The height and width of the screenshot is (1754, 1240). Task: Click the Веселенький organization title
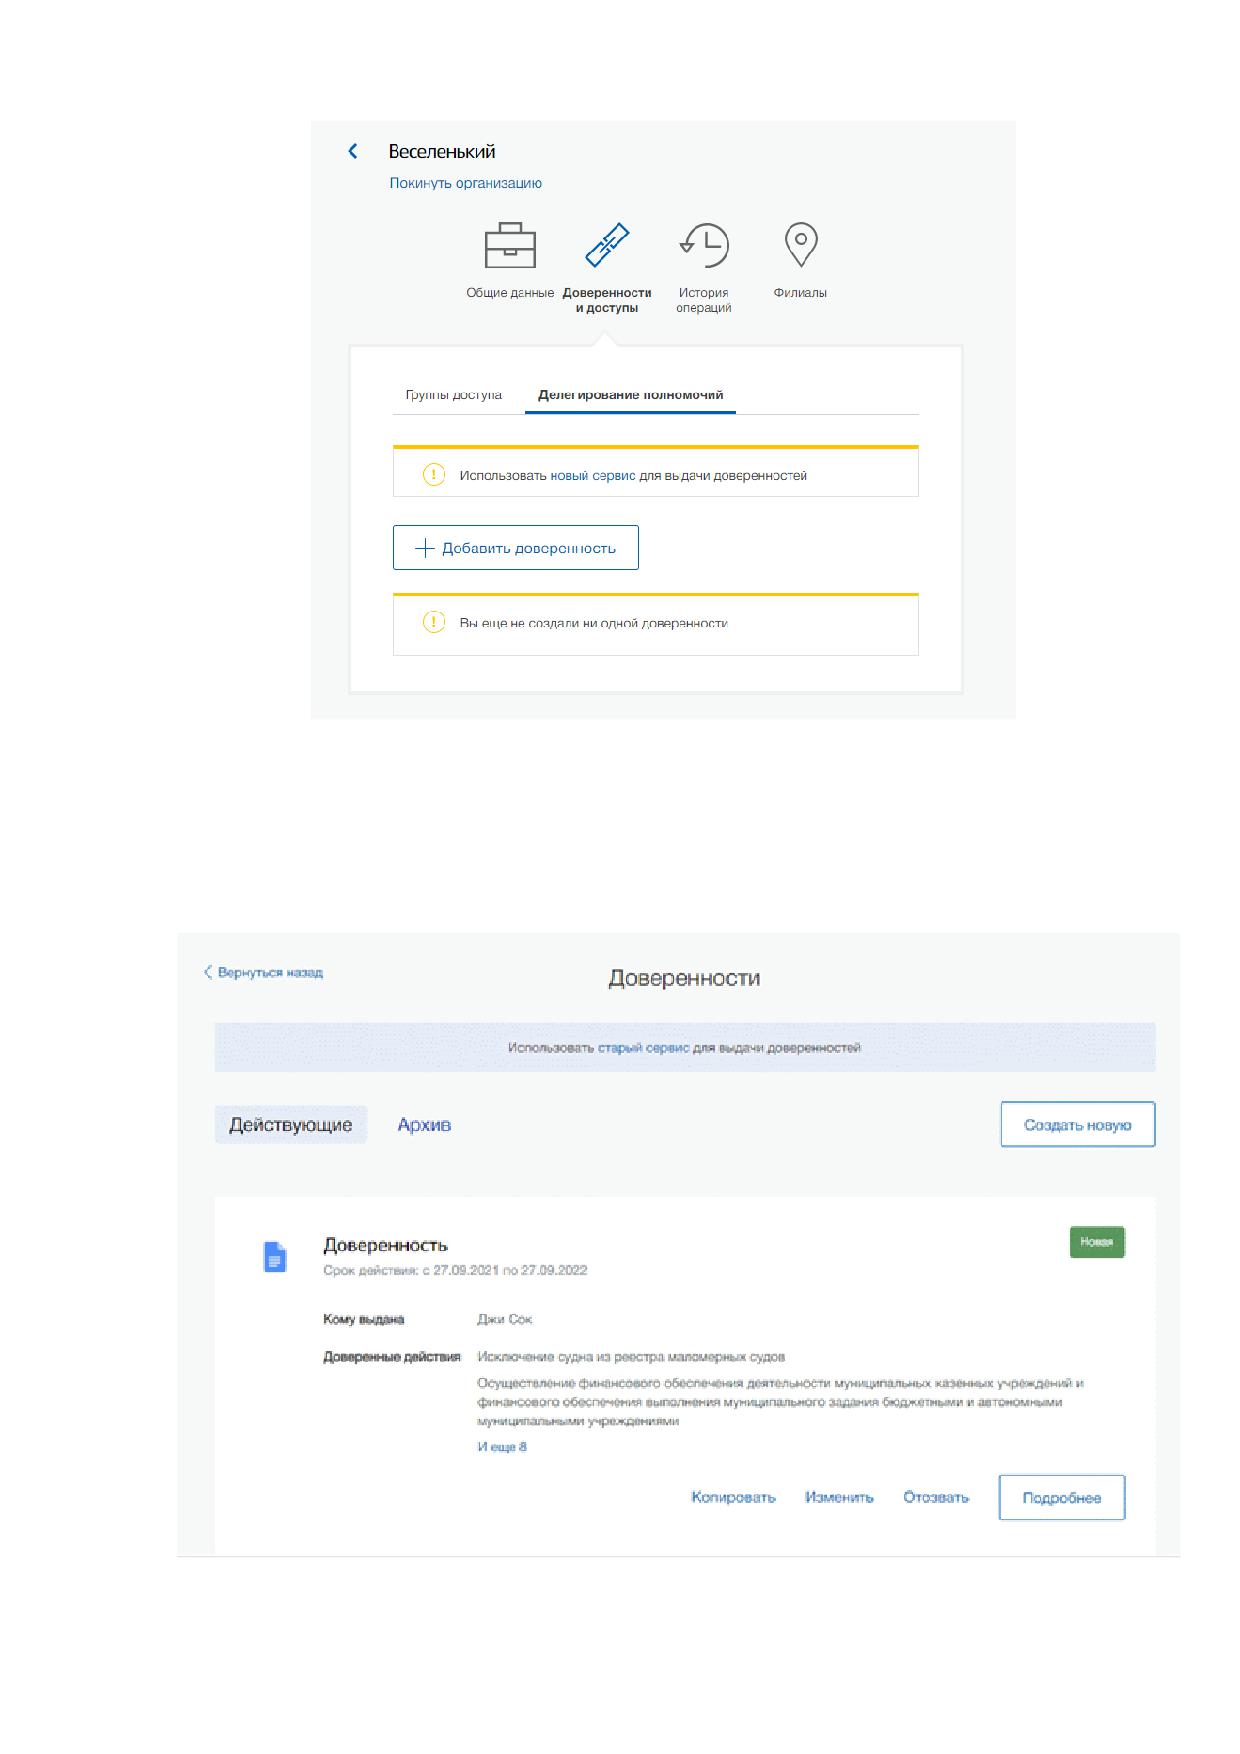click(x=442, y=151)
